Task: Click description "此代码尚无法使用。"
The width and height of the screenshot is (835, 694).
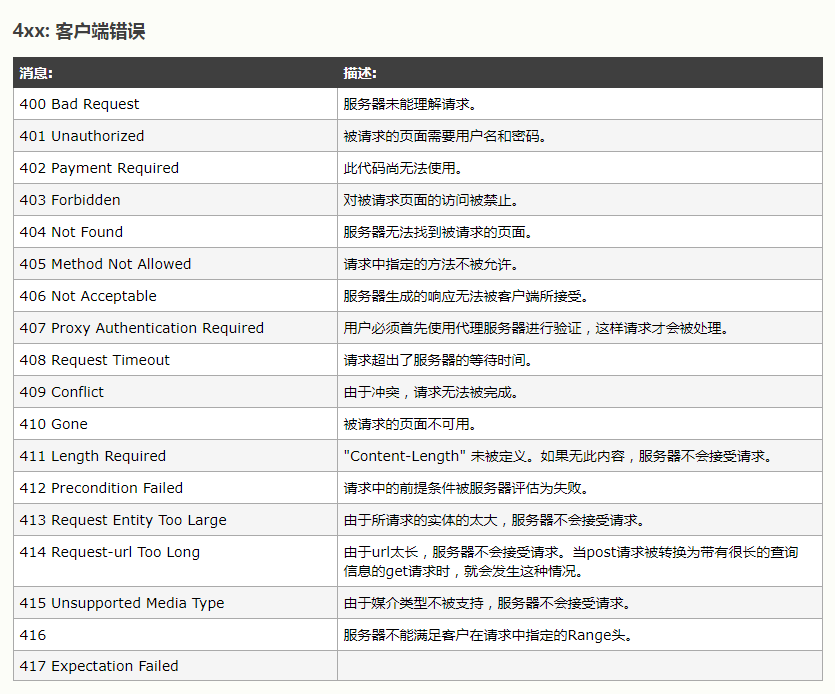Action: 403,168
